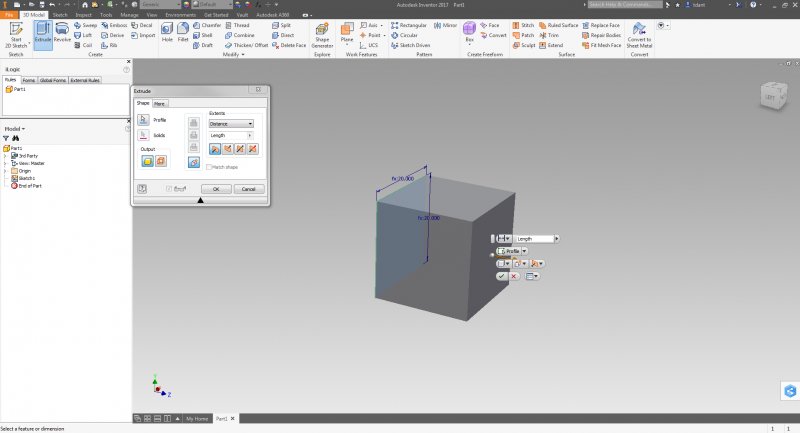This screenshot has width=800, height=433.
Task: Open the Hole tool
Action: click(x=167, y=33)
